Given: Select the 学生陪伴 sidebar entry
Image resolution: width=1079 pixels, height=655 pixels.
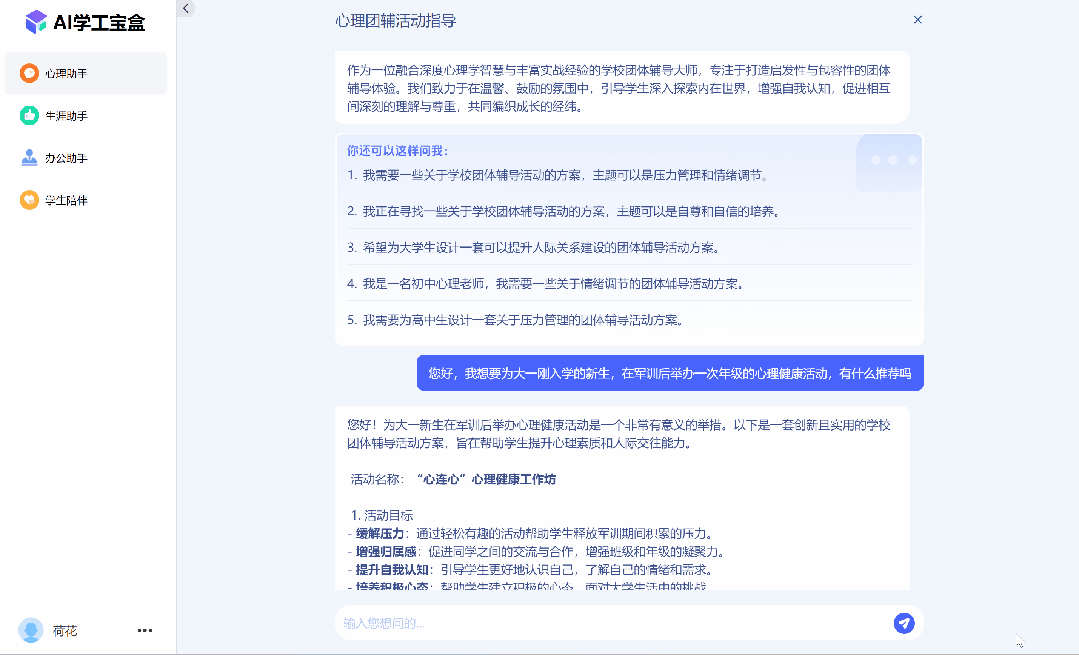Looking at the screenshot, I should (66, 200).
